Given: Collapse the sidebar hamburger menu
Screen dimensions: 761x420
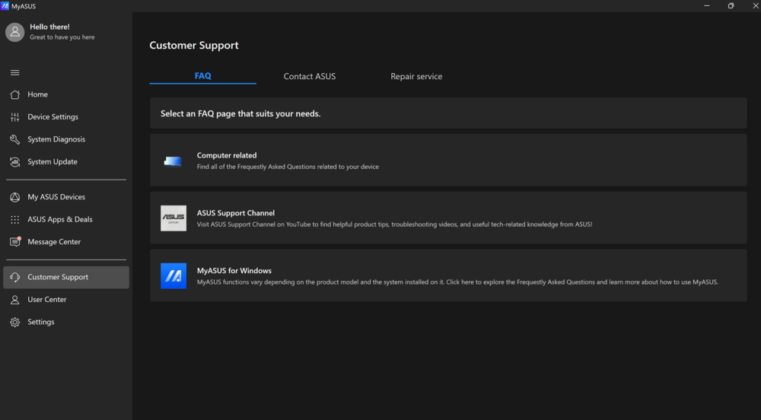Looking at the screenshot, I should (x=15, y=73).
